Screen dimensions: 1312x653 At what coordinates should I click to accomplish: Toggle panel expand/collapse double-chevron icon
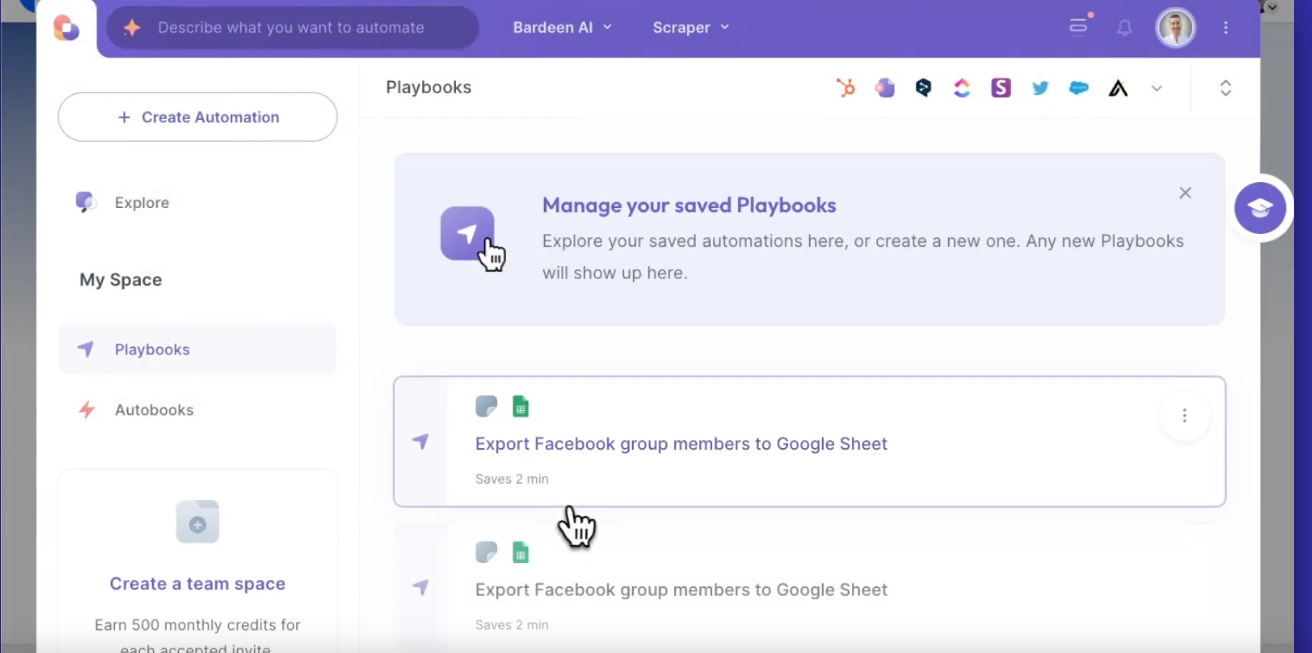[1225, 88]
